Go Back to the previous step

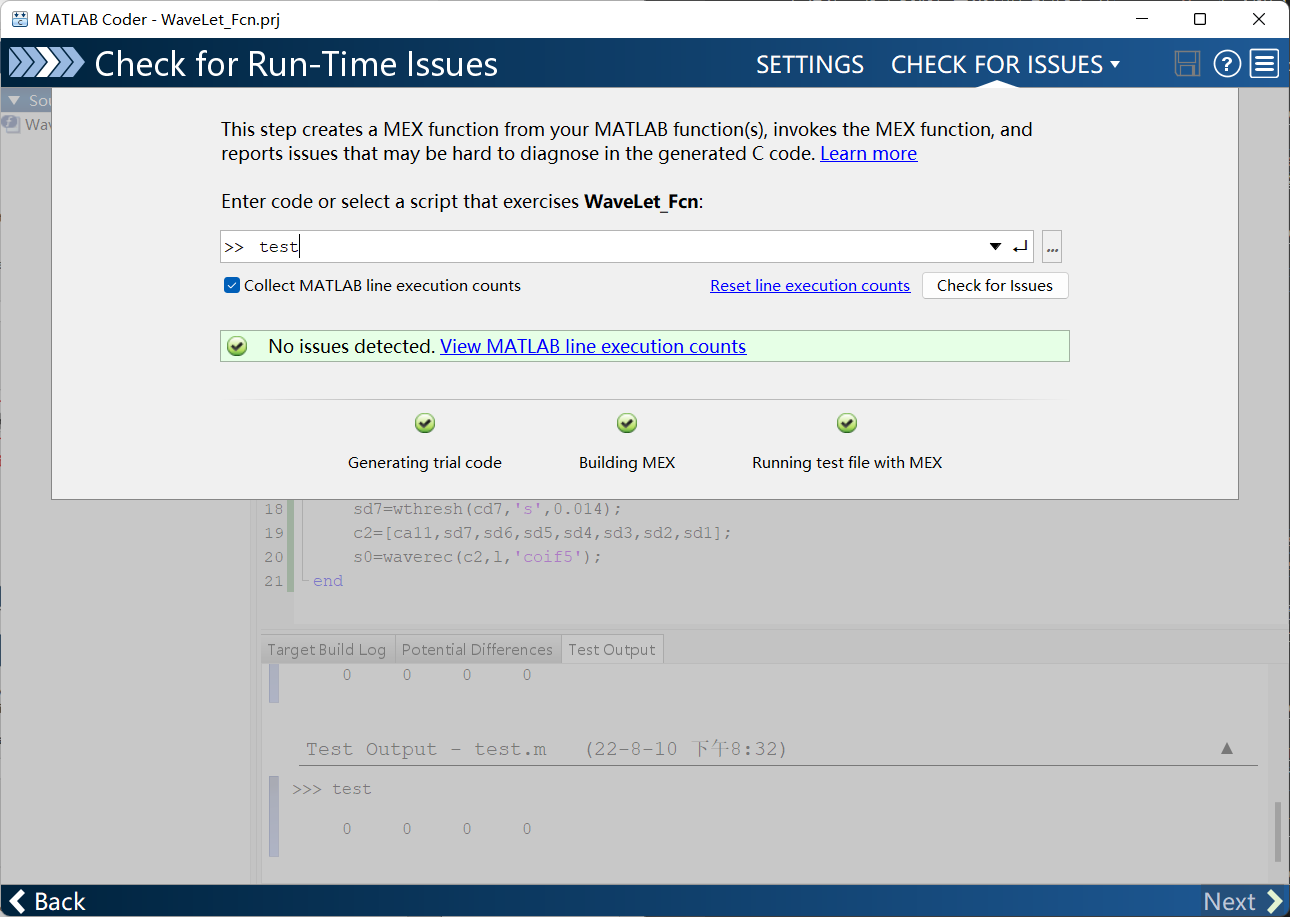pos(47,901)
